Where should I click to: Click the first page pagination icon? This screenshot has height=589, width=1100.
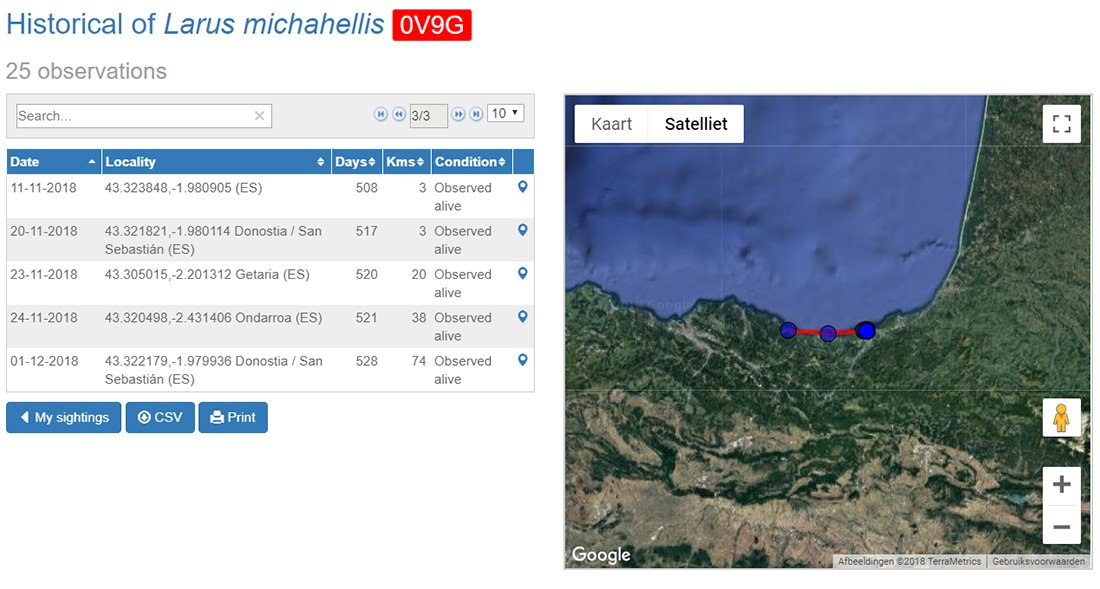pyautogui.click(x=381, y=115)
